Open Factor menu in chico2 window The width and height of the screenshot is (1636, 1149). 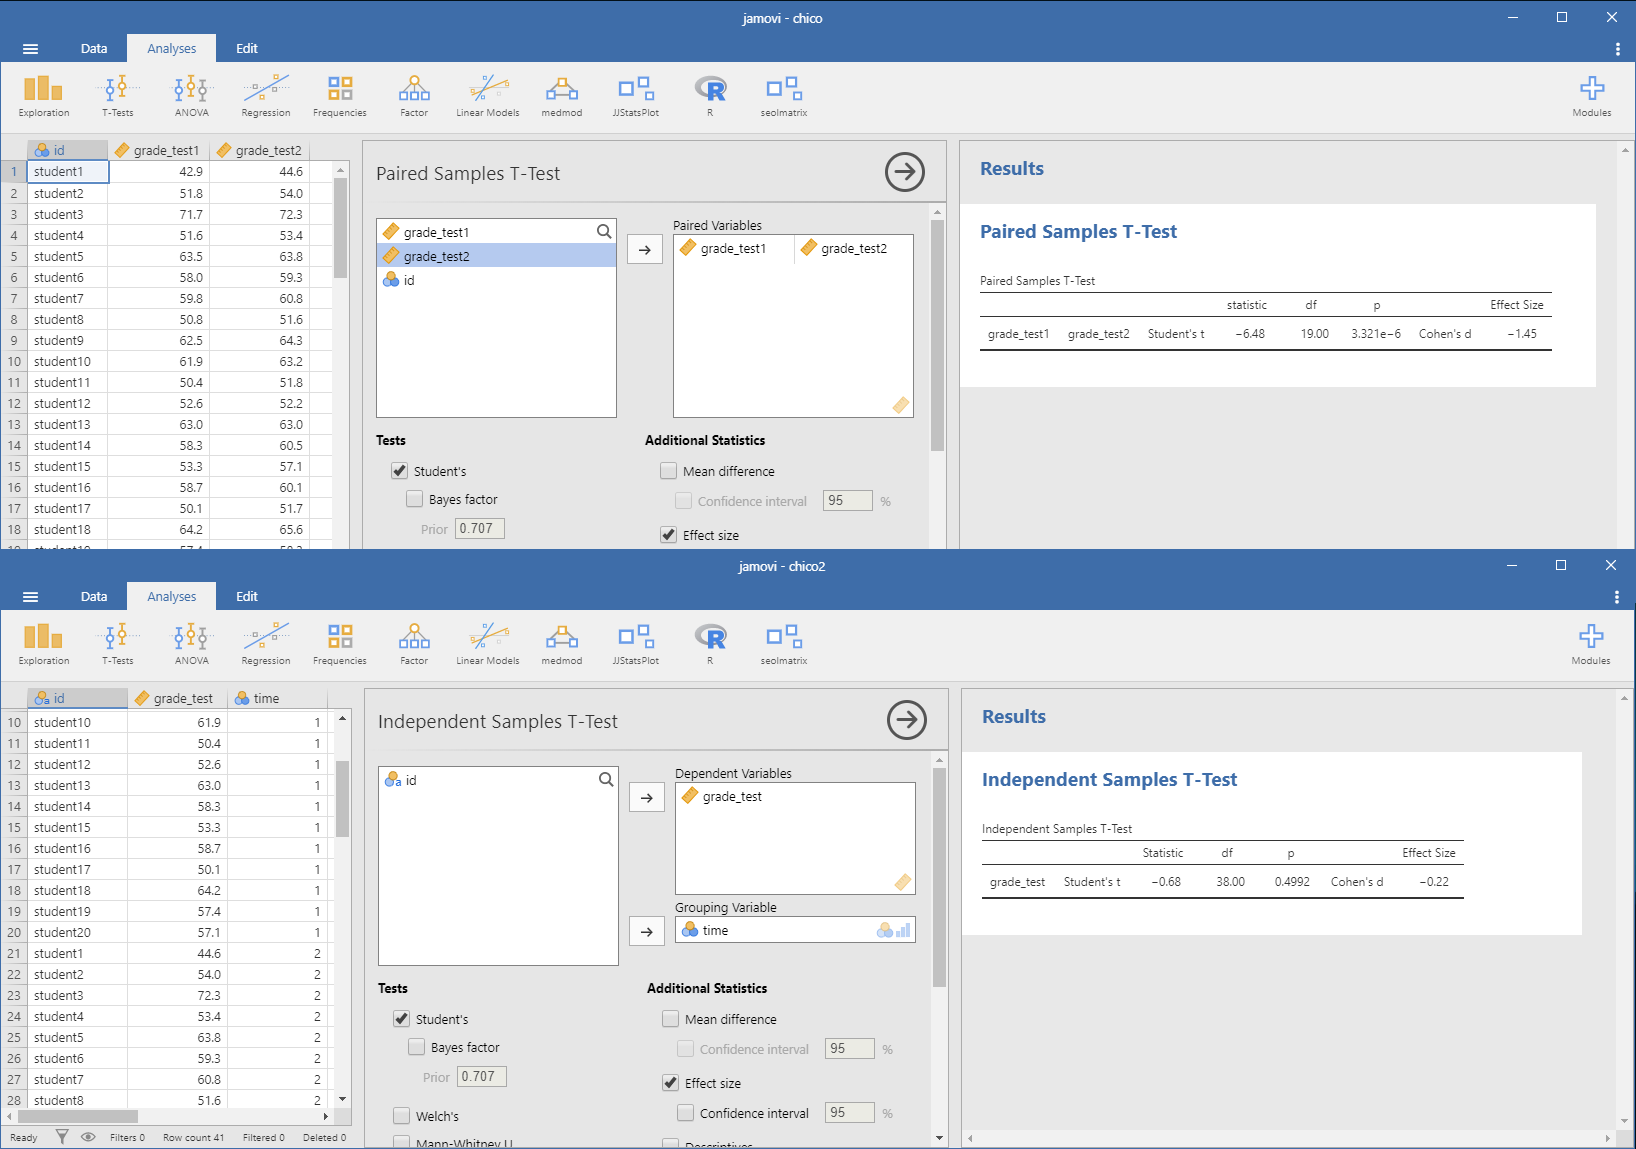pyautogui.click(x=414, y=645)
